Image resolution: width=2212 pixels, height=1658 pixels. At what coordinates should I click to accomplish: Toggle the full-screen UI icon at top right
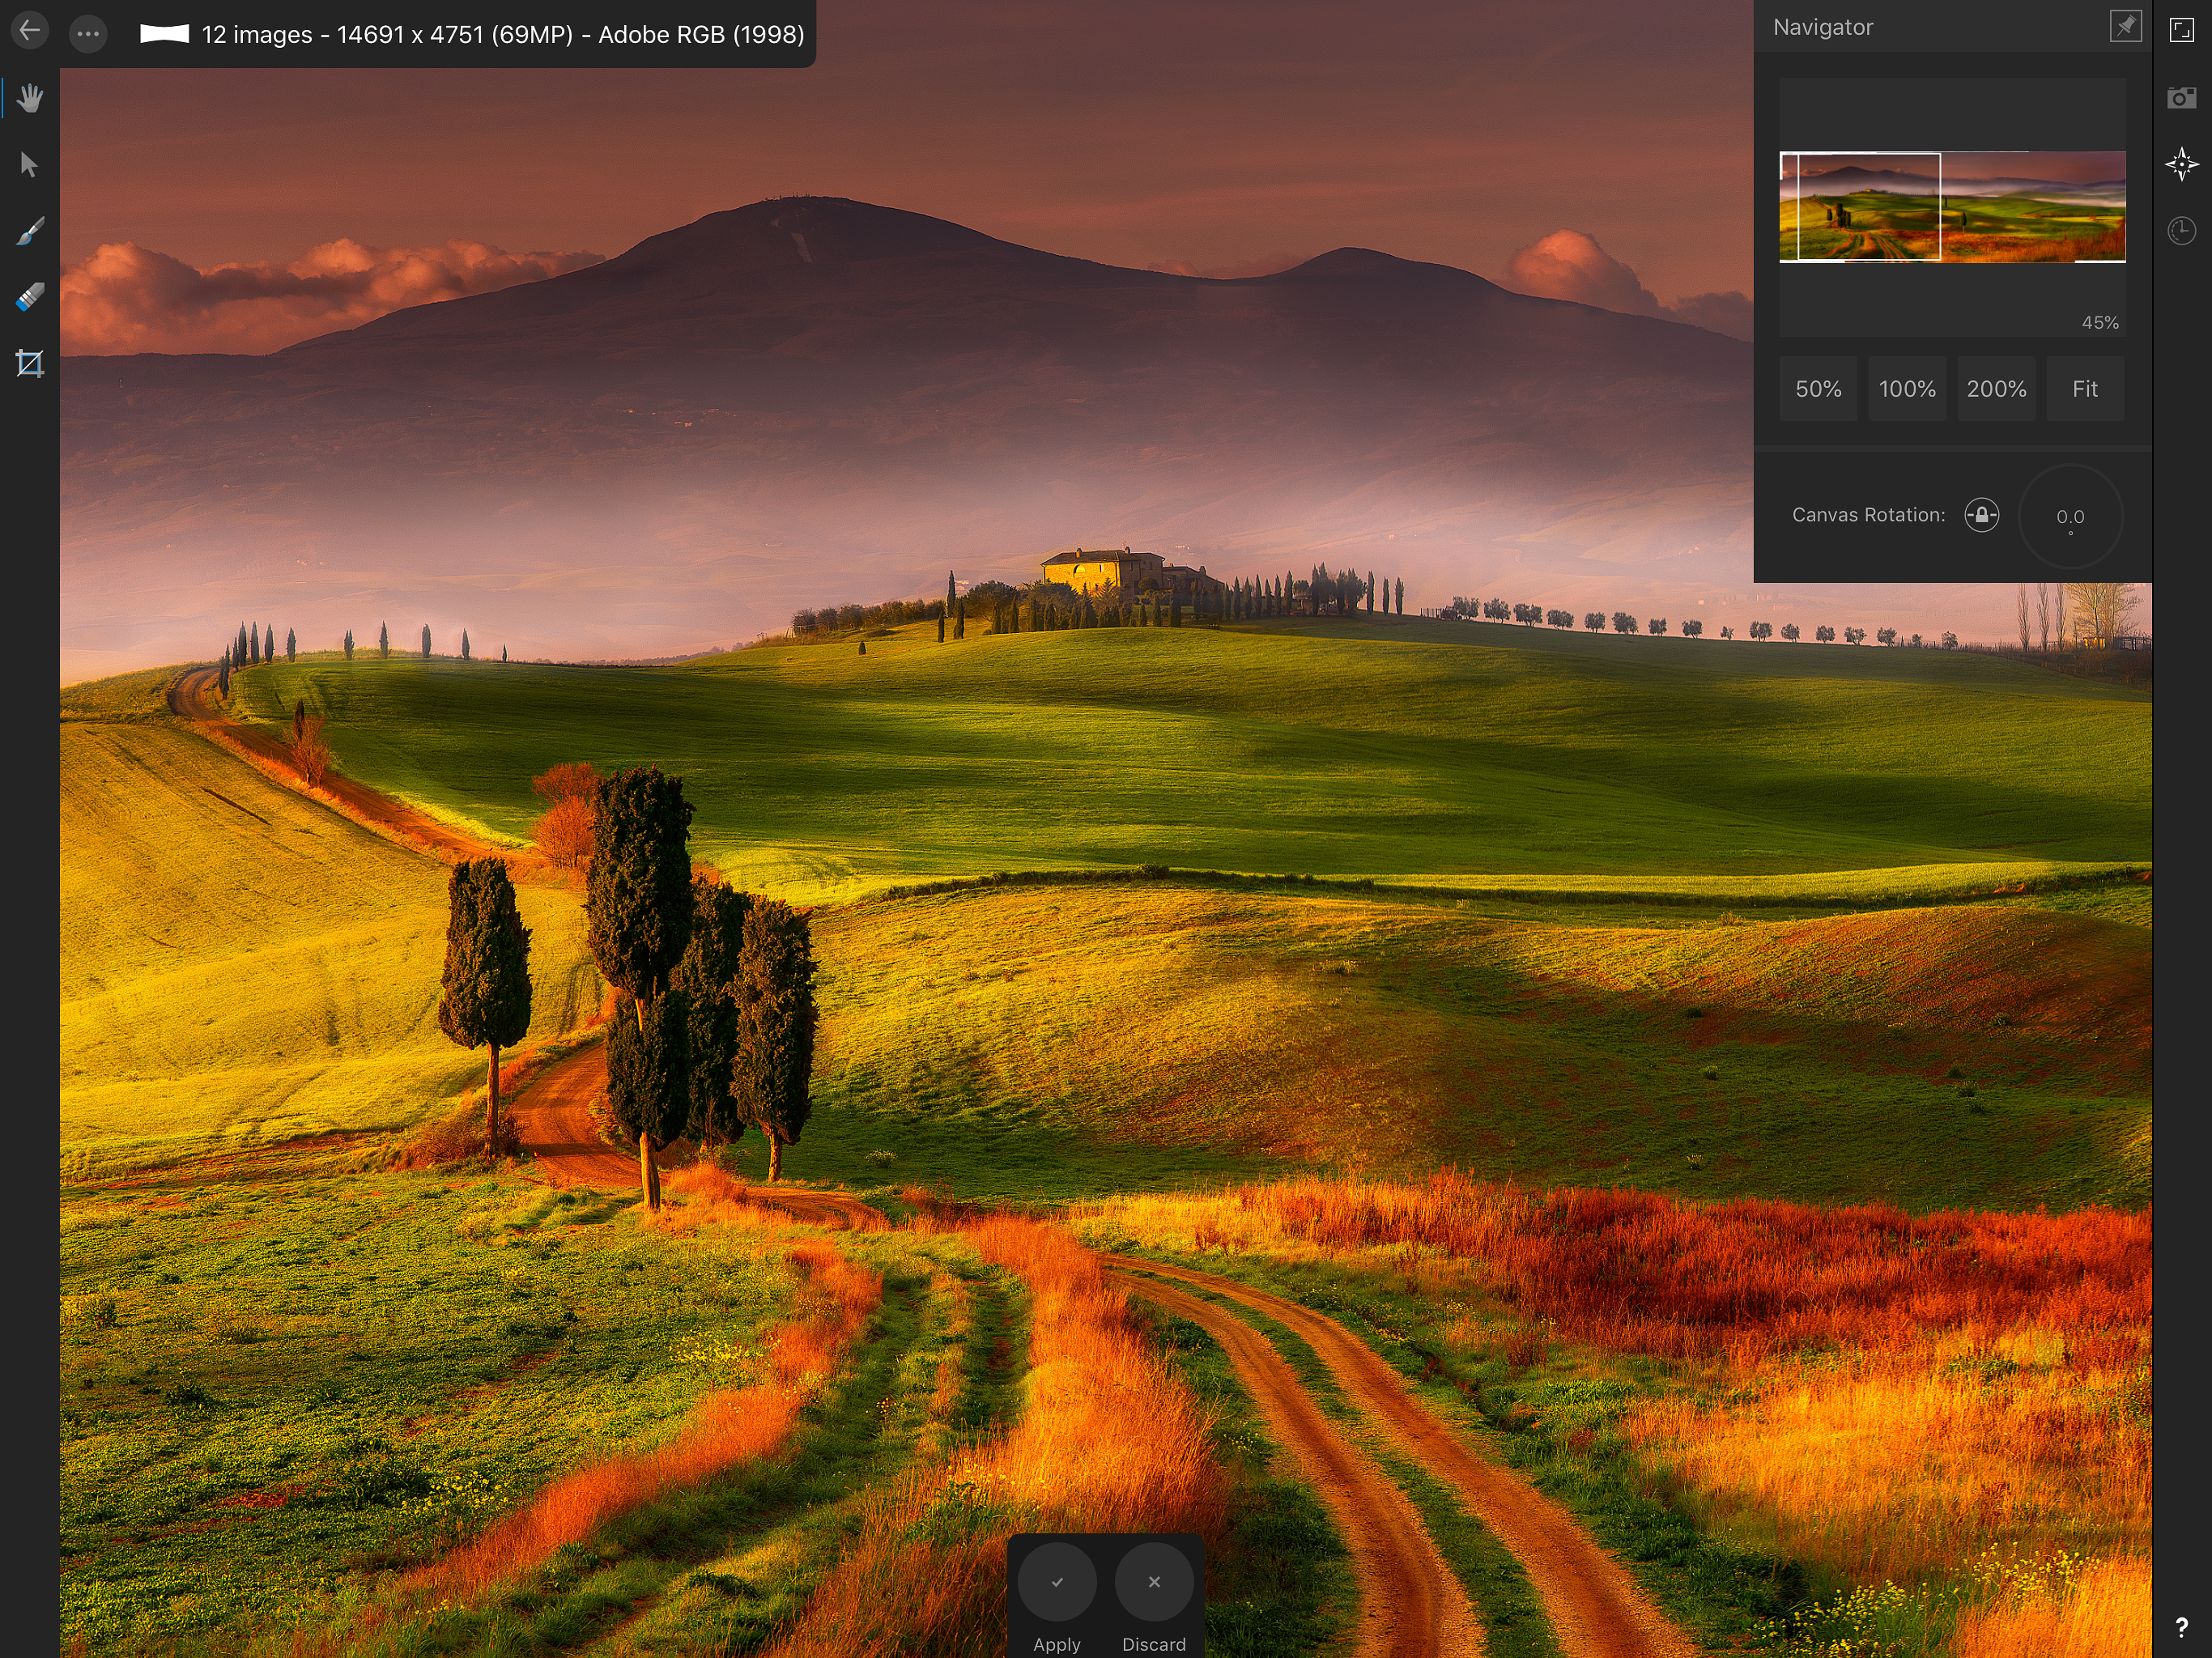pos(2181,30)
